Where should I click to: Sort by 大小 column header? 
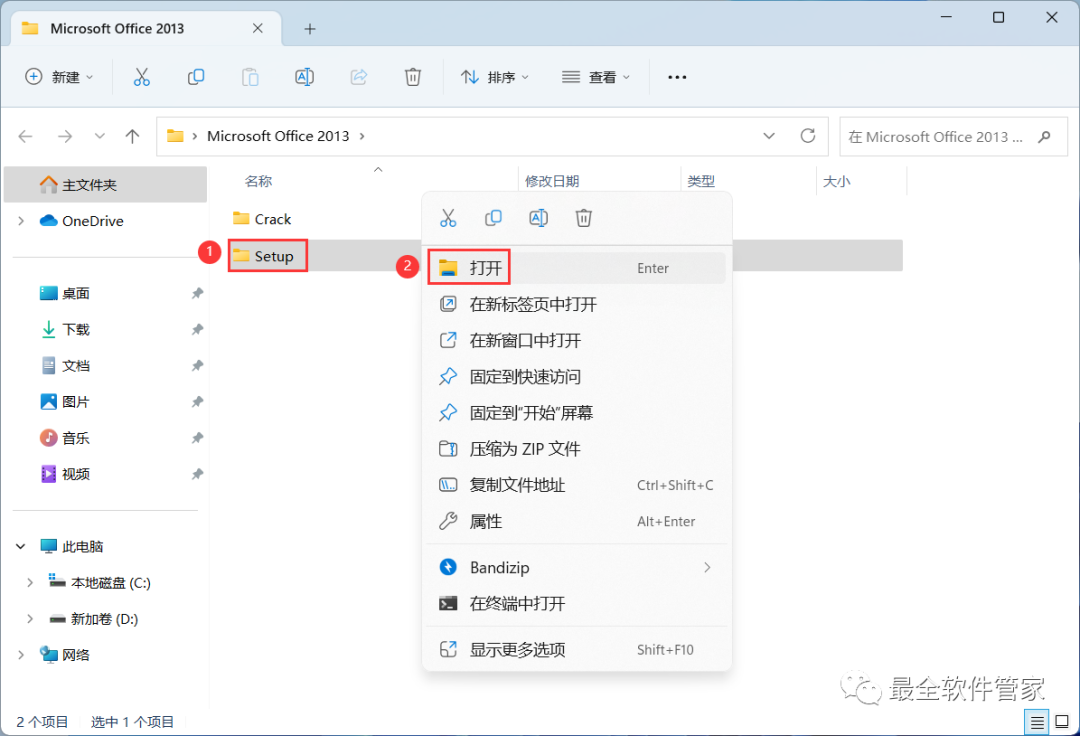click(x=836, y=181)
